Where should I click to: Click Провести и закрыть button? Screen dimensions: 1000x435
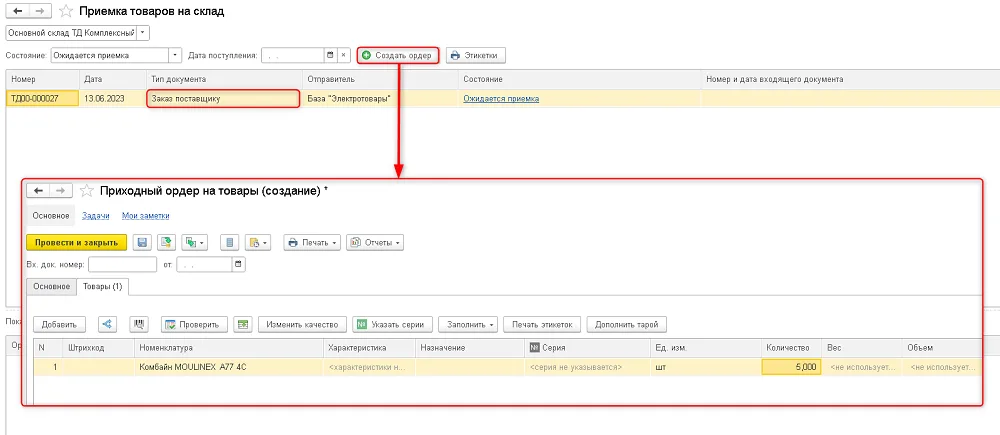[77, 242]
